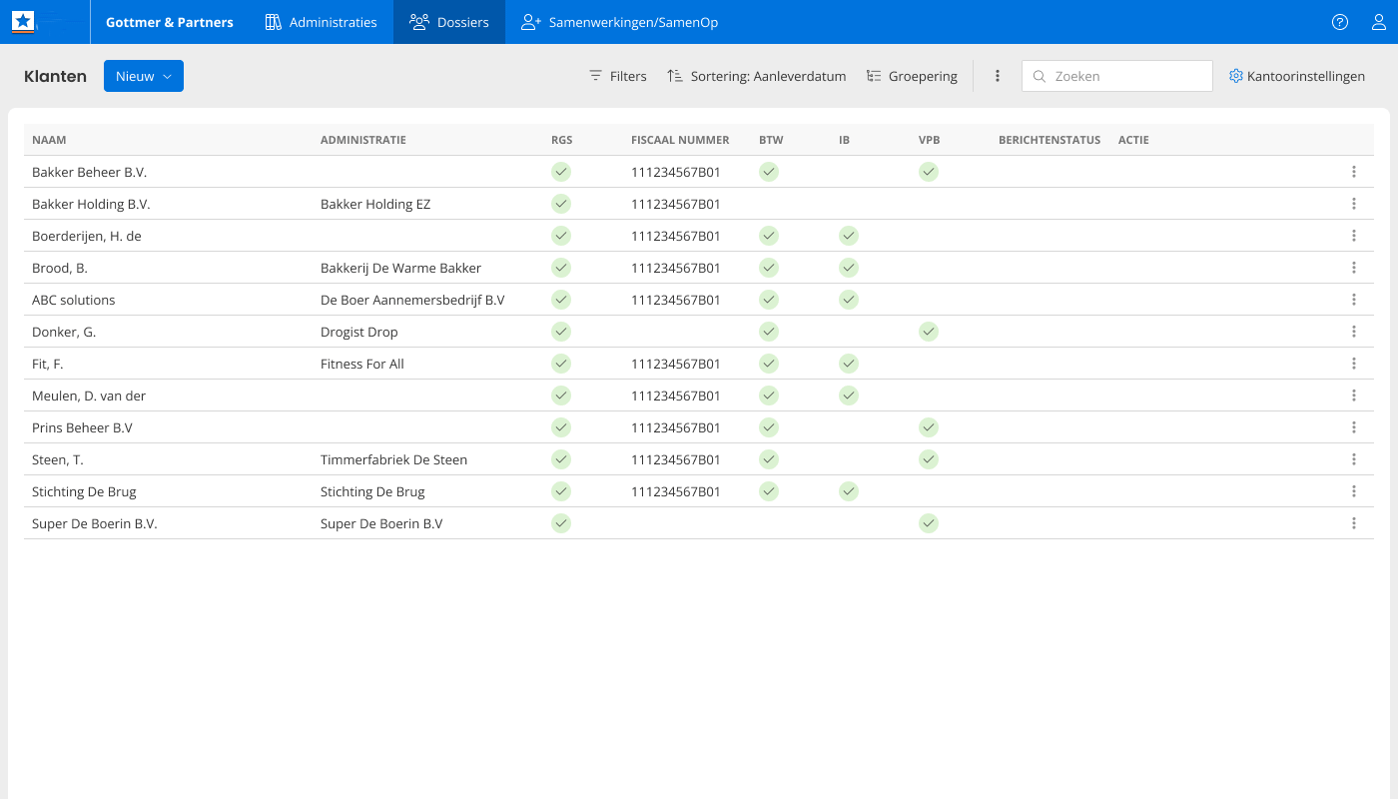
Task: Toggle the IB checkmark for Boerderijen, H. de
Action: pyautogui.click(x=848, y=235)
